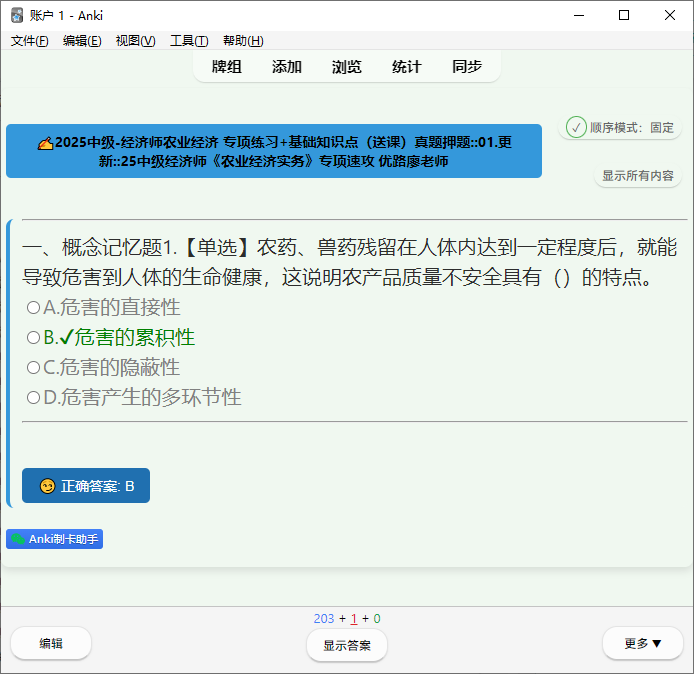Click the 显示答案 button
The image size is (694, 674).
347,645
